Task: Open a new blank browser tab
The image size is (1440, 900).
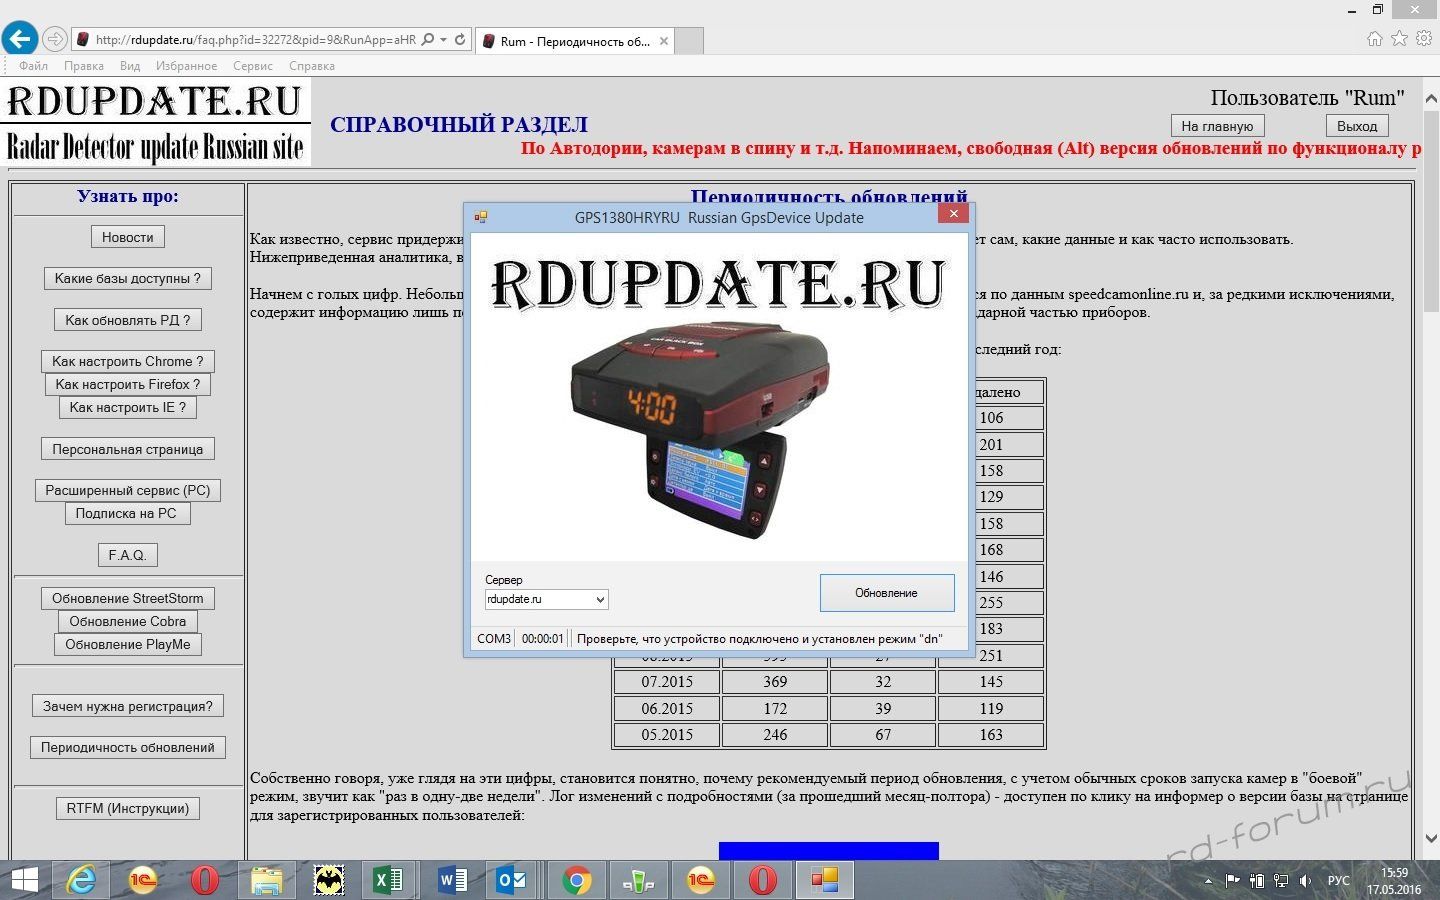Action: tap(689, 41)
